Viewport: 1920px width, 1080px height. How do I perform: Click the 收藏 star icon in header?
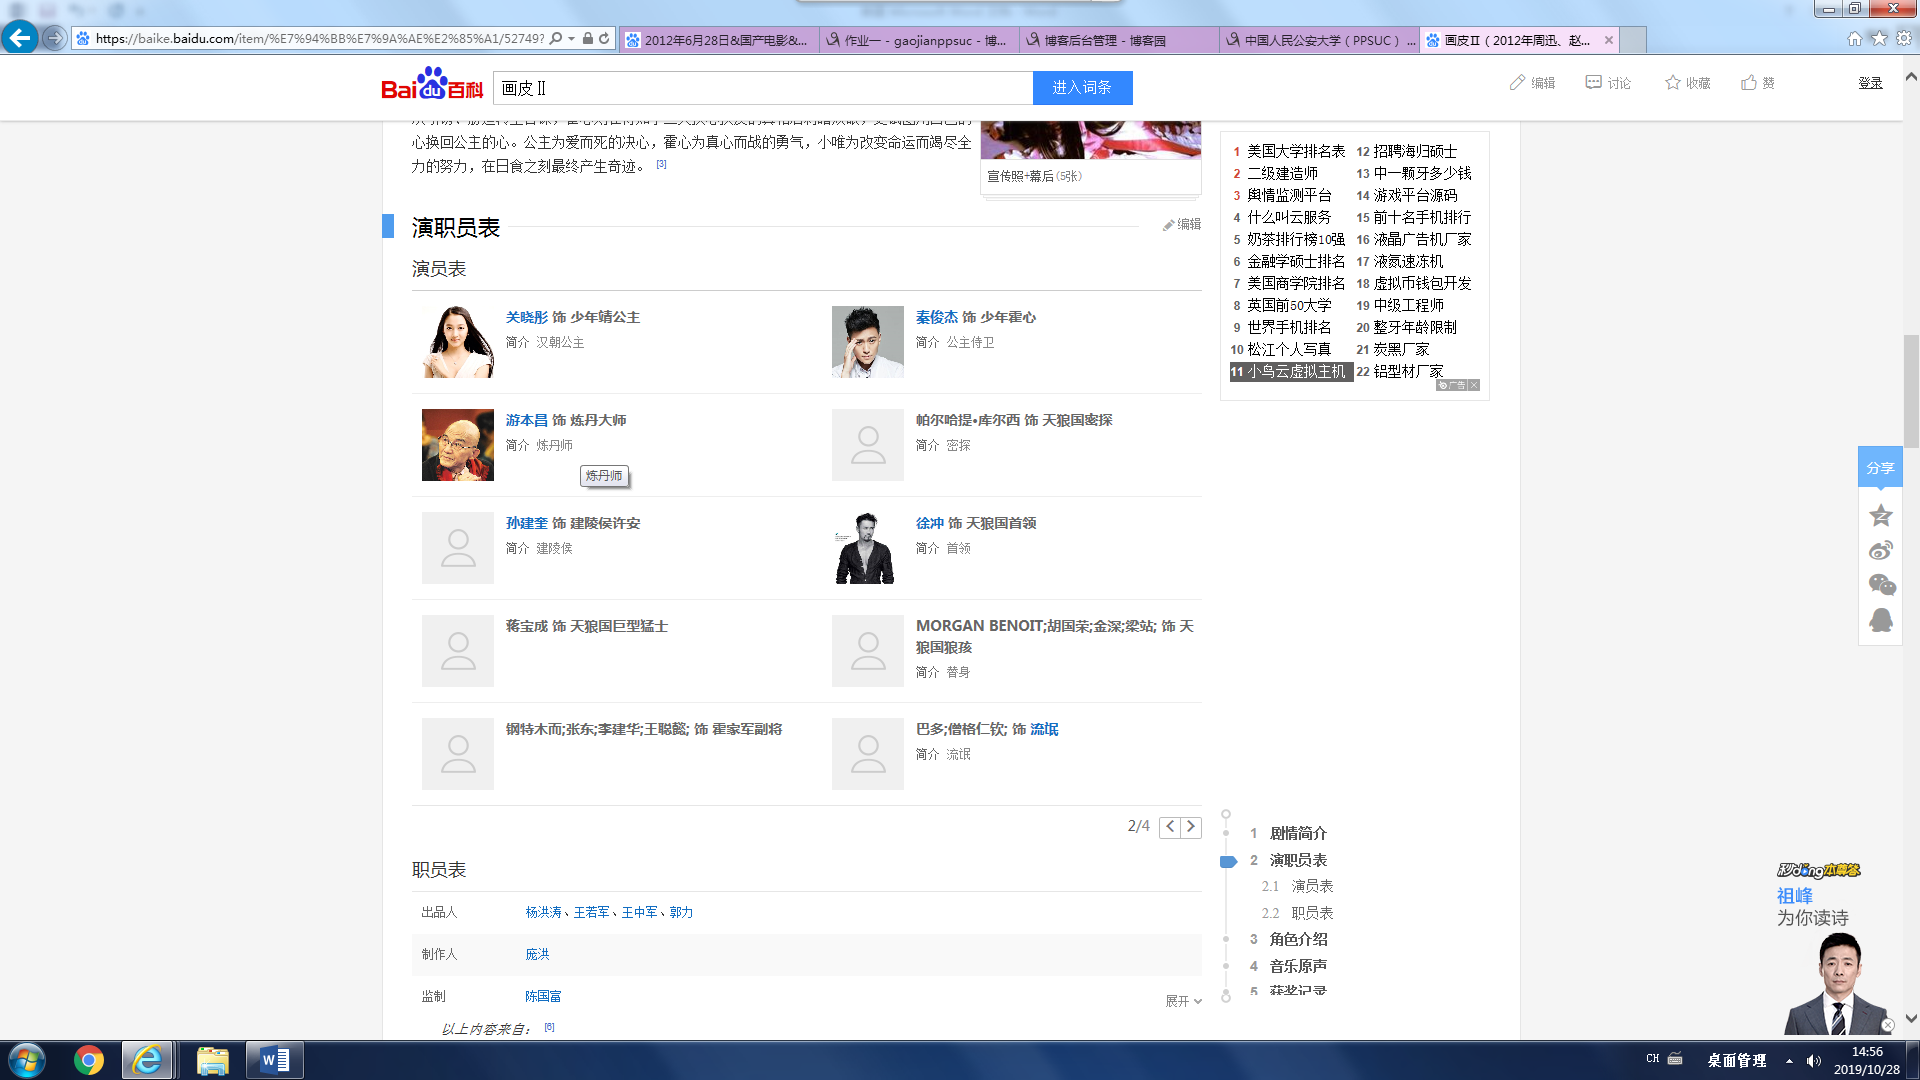(x=1672, y=83)
